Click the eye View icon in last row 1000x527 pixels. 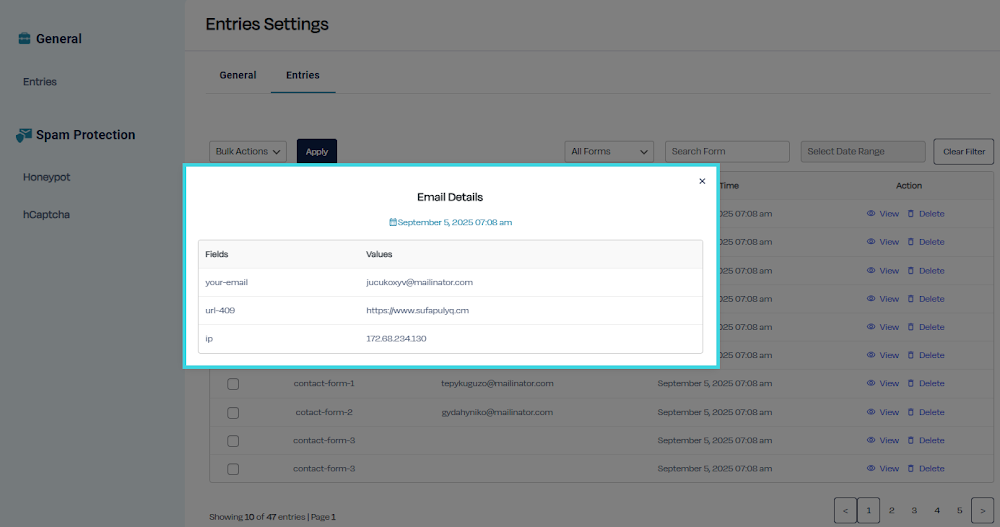point(871,468)
